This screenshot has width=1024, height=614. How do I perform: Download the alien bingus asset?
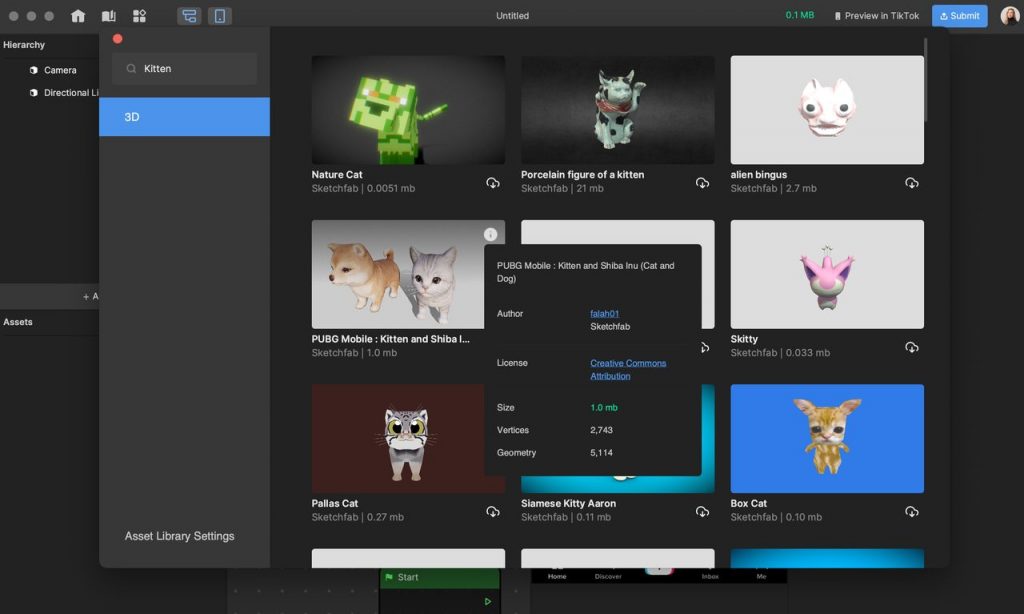pos(912,183)
